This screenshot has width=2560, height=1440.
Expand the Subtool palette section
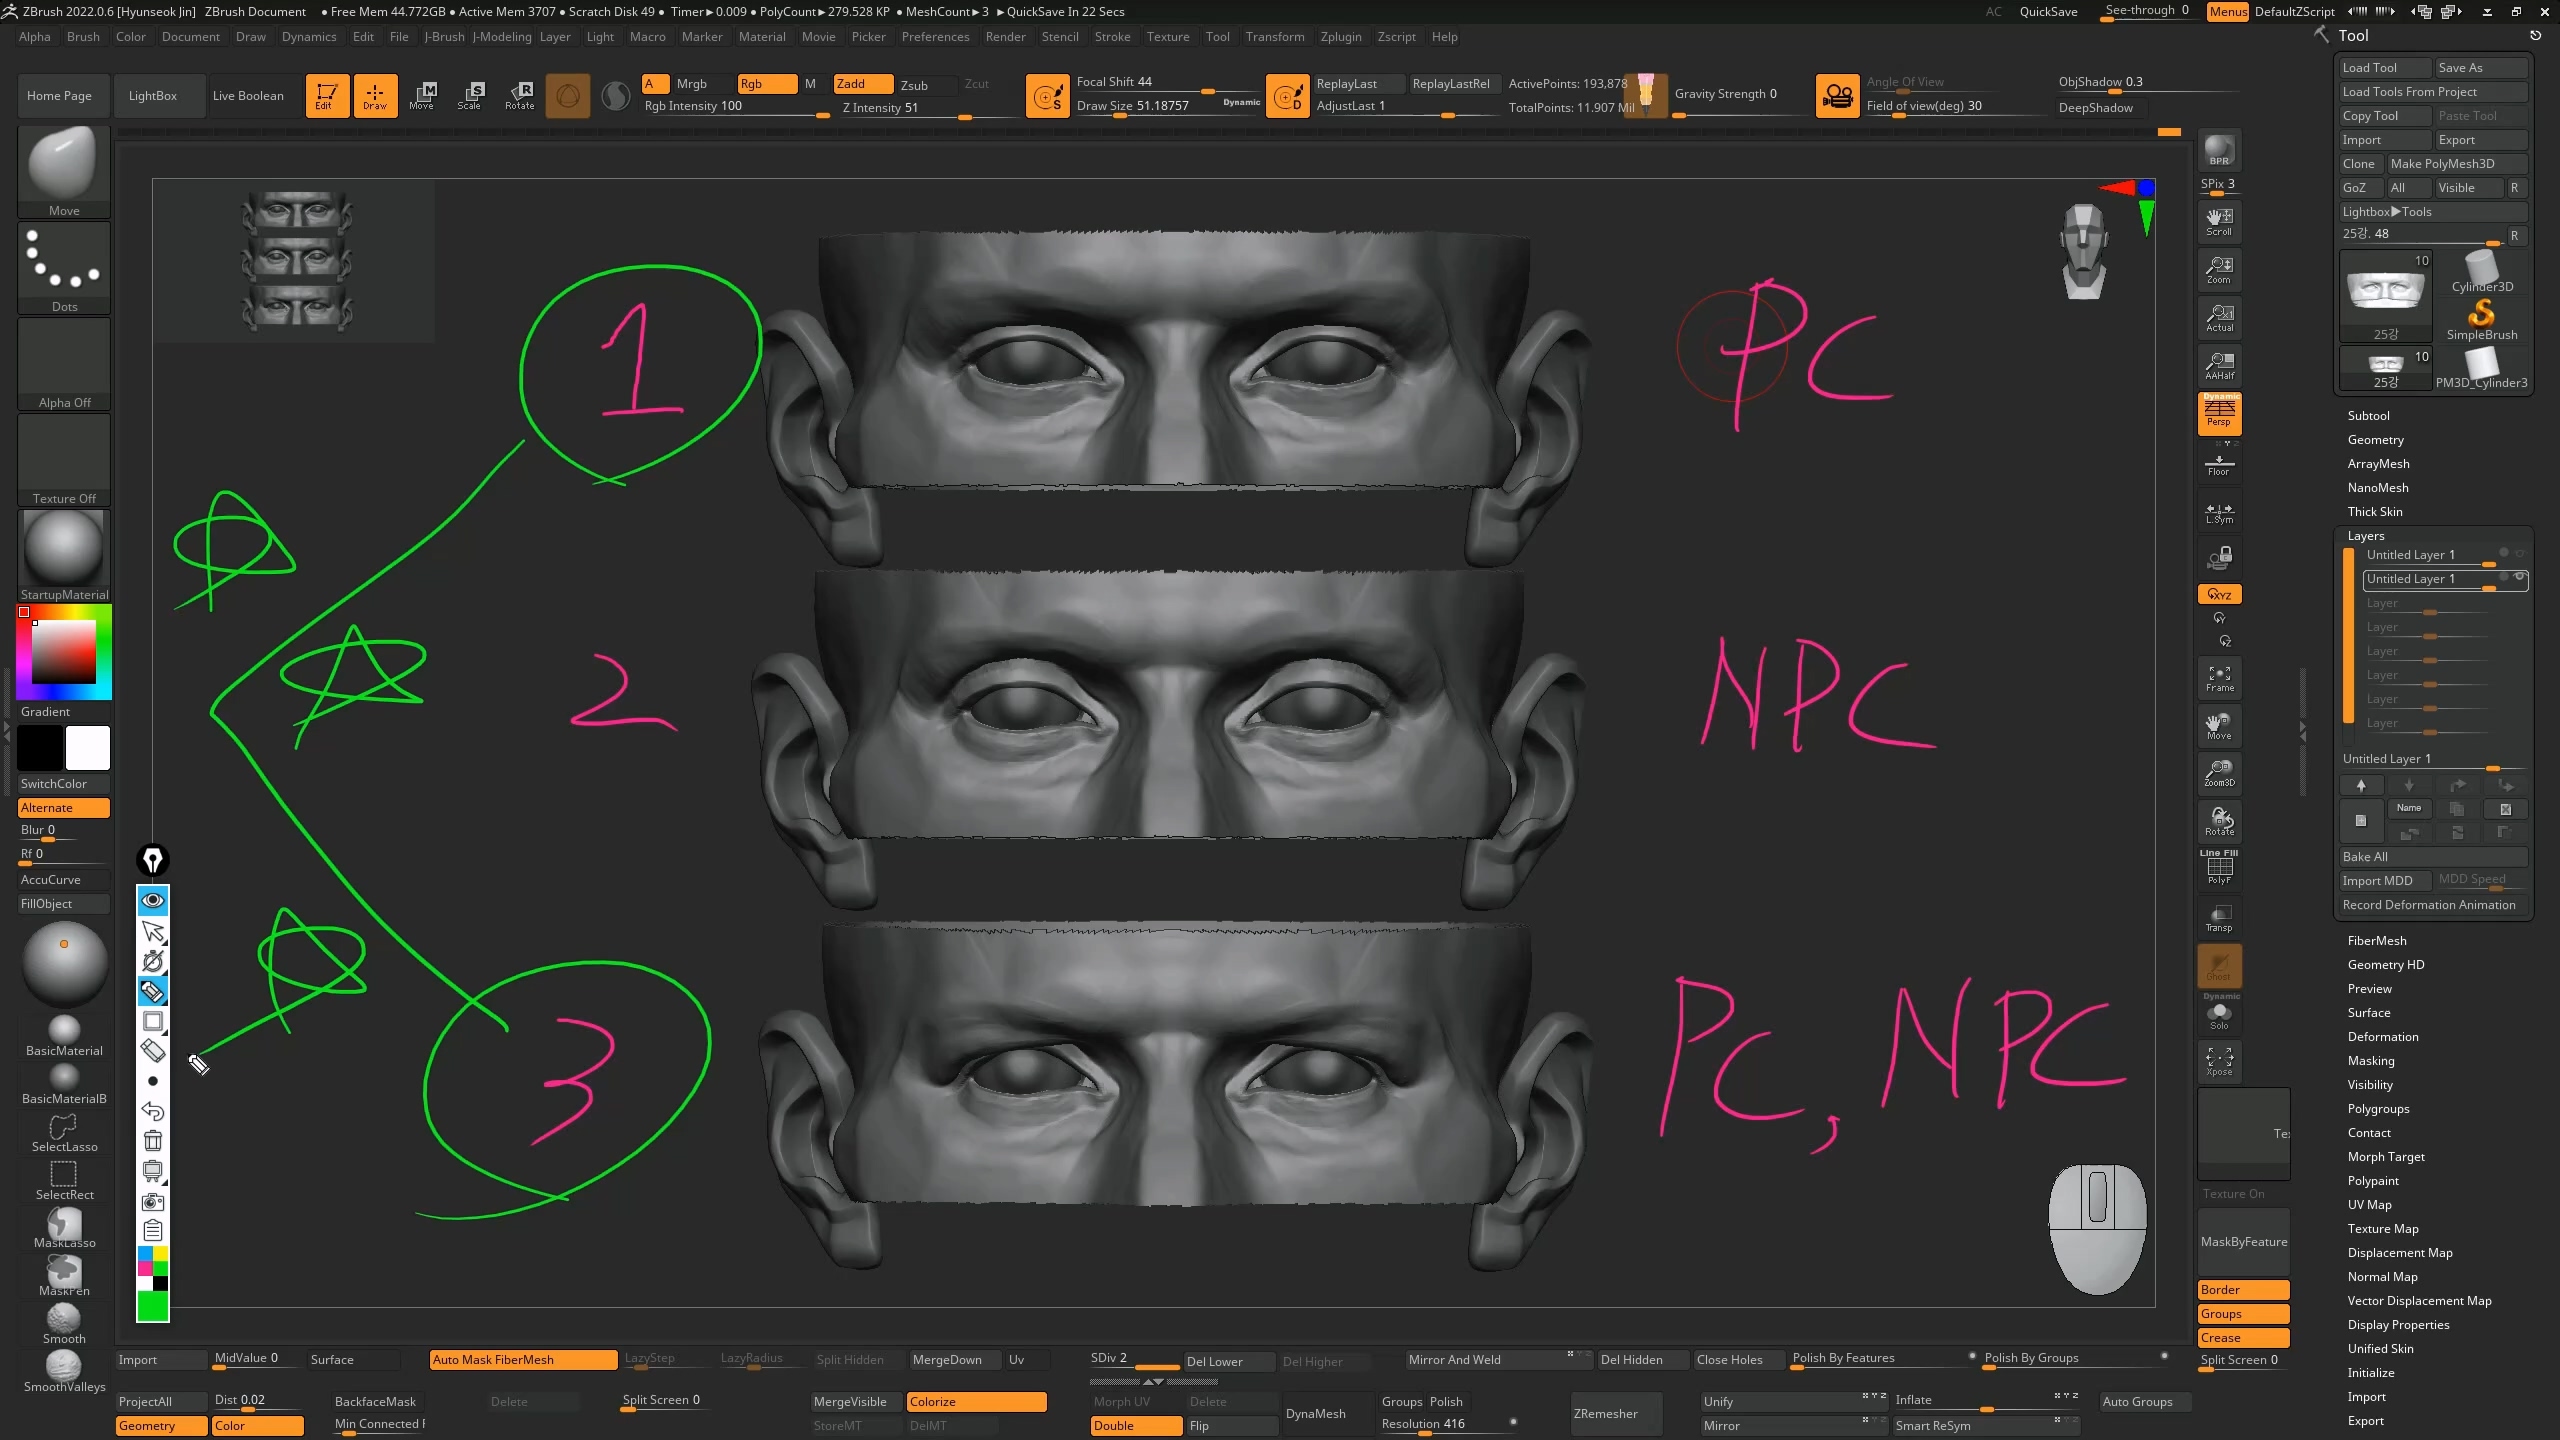tap(2368, 415)
